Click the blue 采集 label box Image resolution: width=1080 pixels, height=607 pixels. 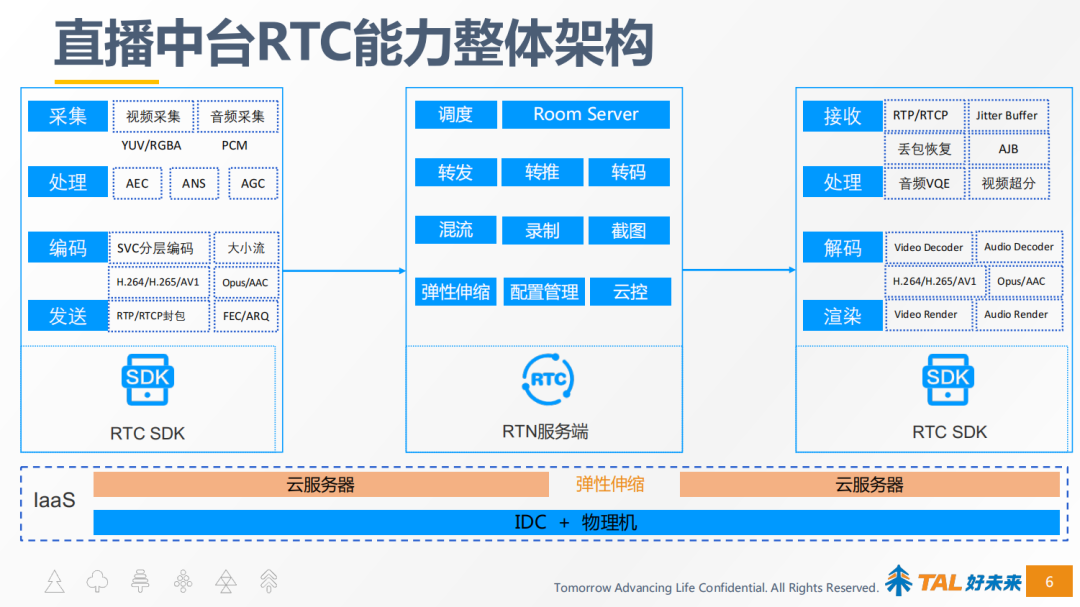pos(68,116)
